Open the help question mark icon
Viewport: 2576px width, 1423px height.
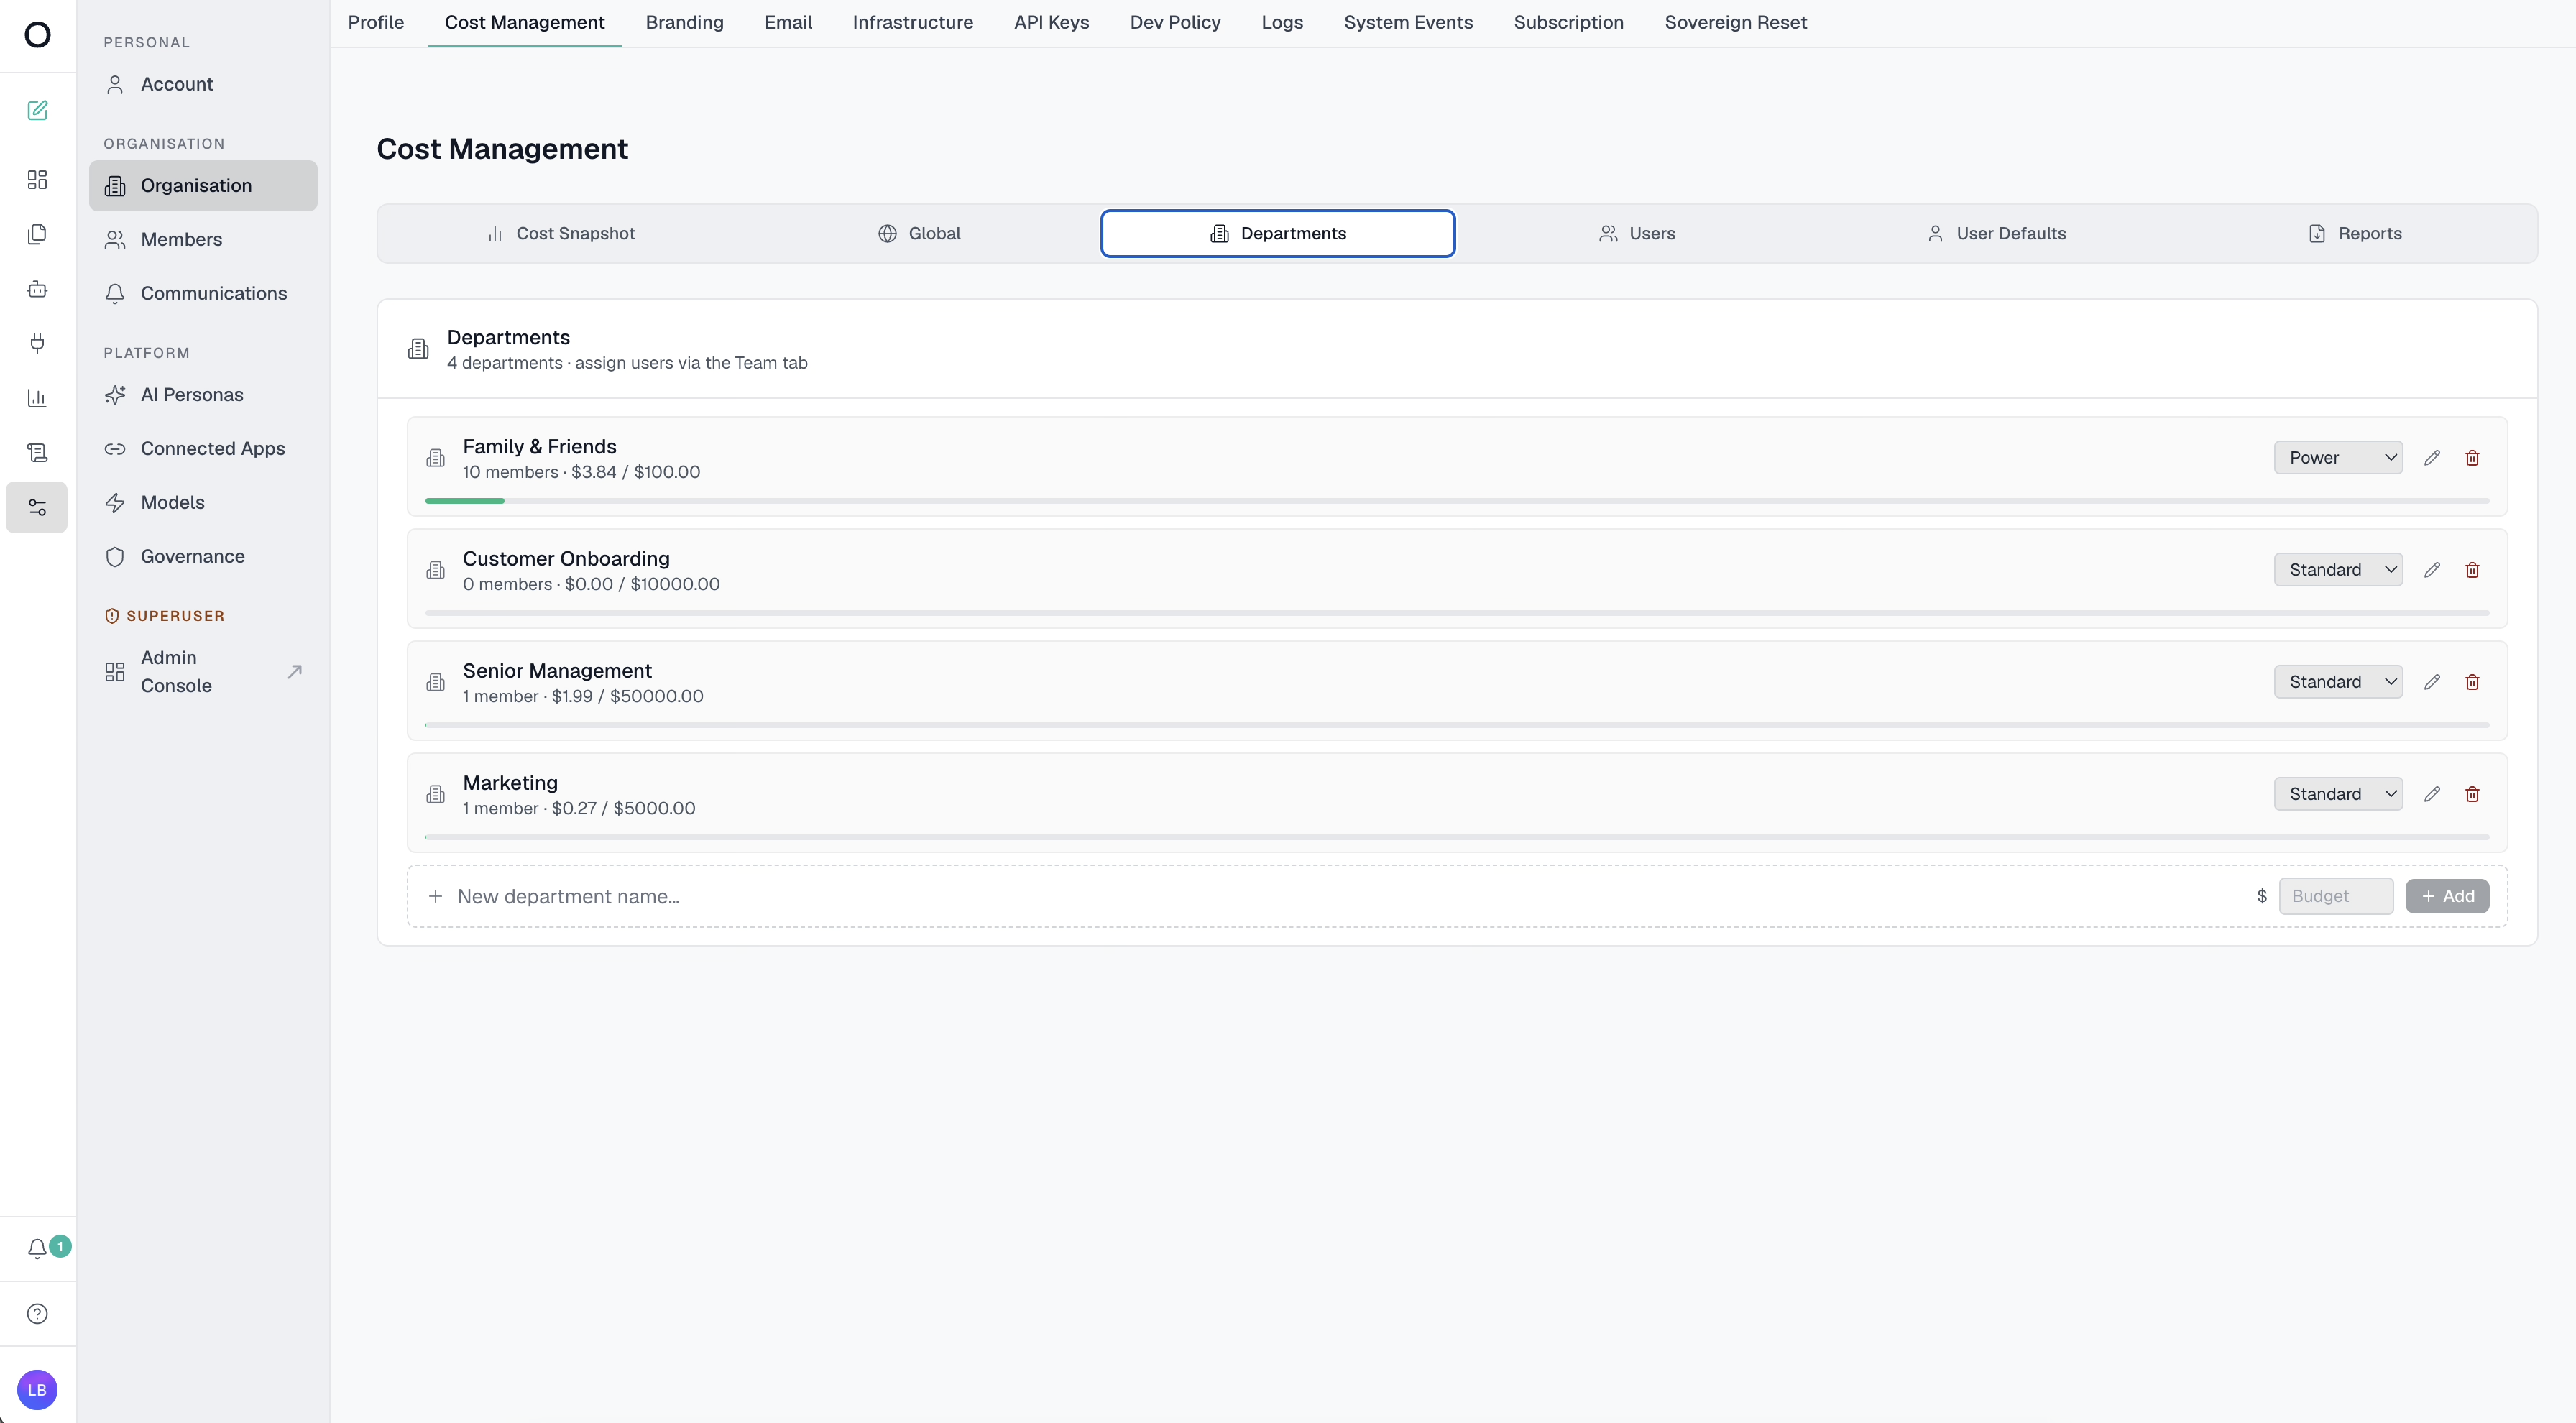(x=37, y=1314)
